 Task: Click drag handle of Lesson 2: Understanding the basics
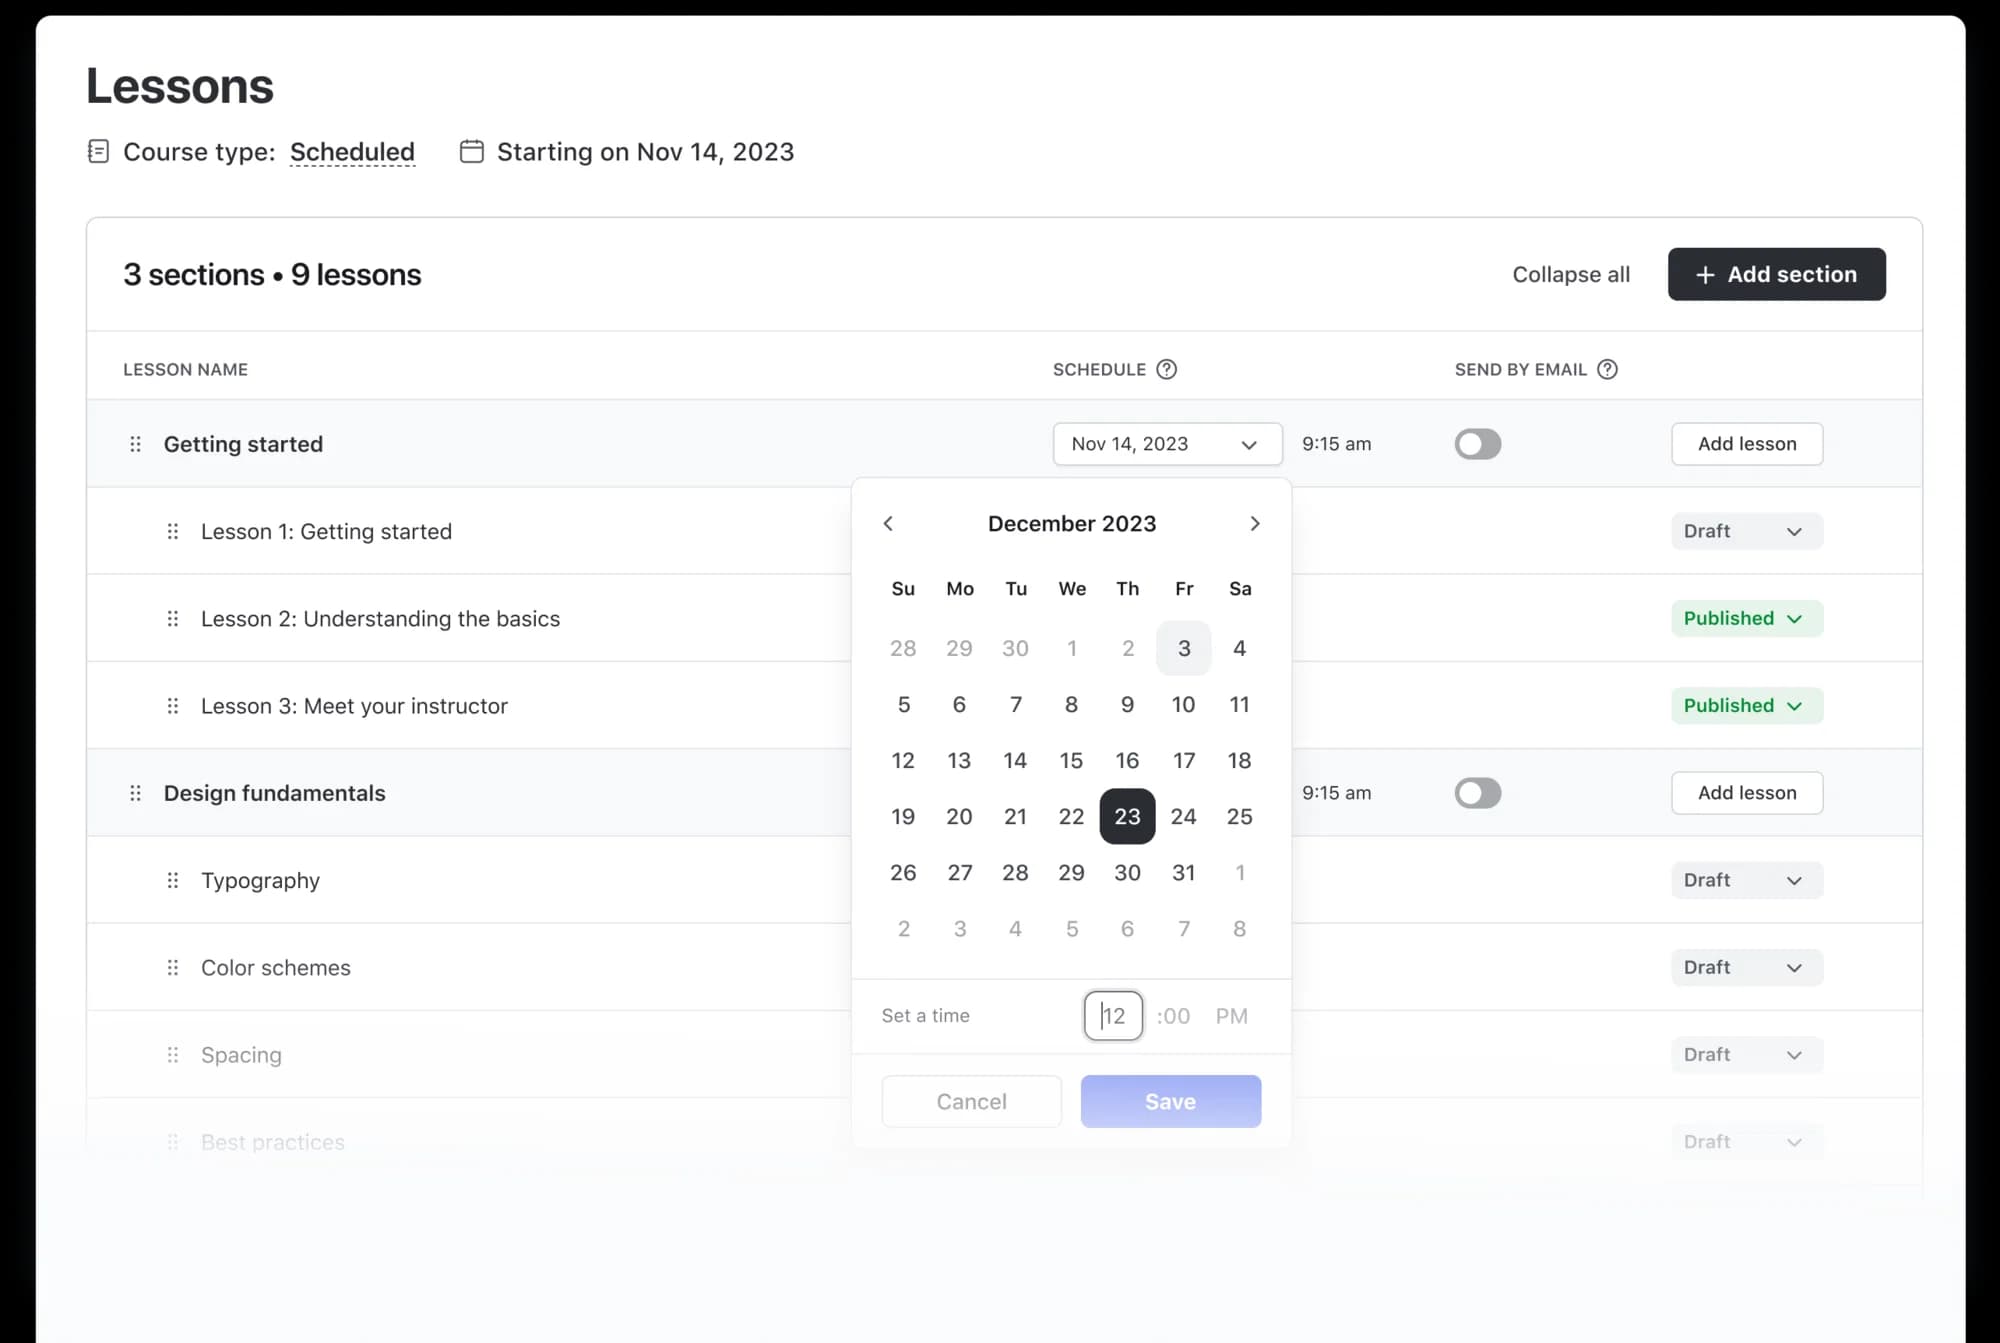tap(172, 618)
